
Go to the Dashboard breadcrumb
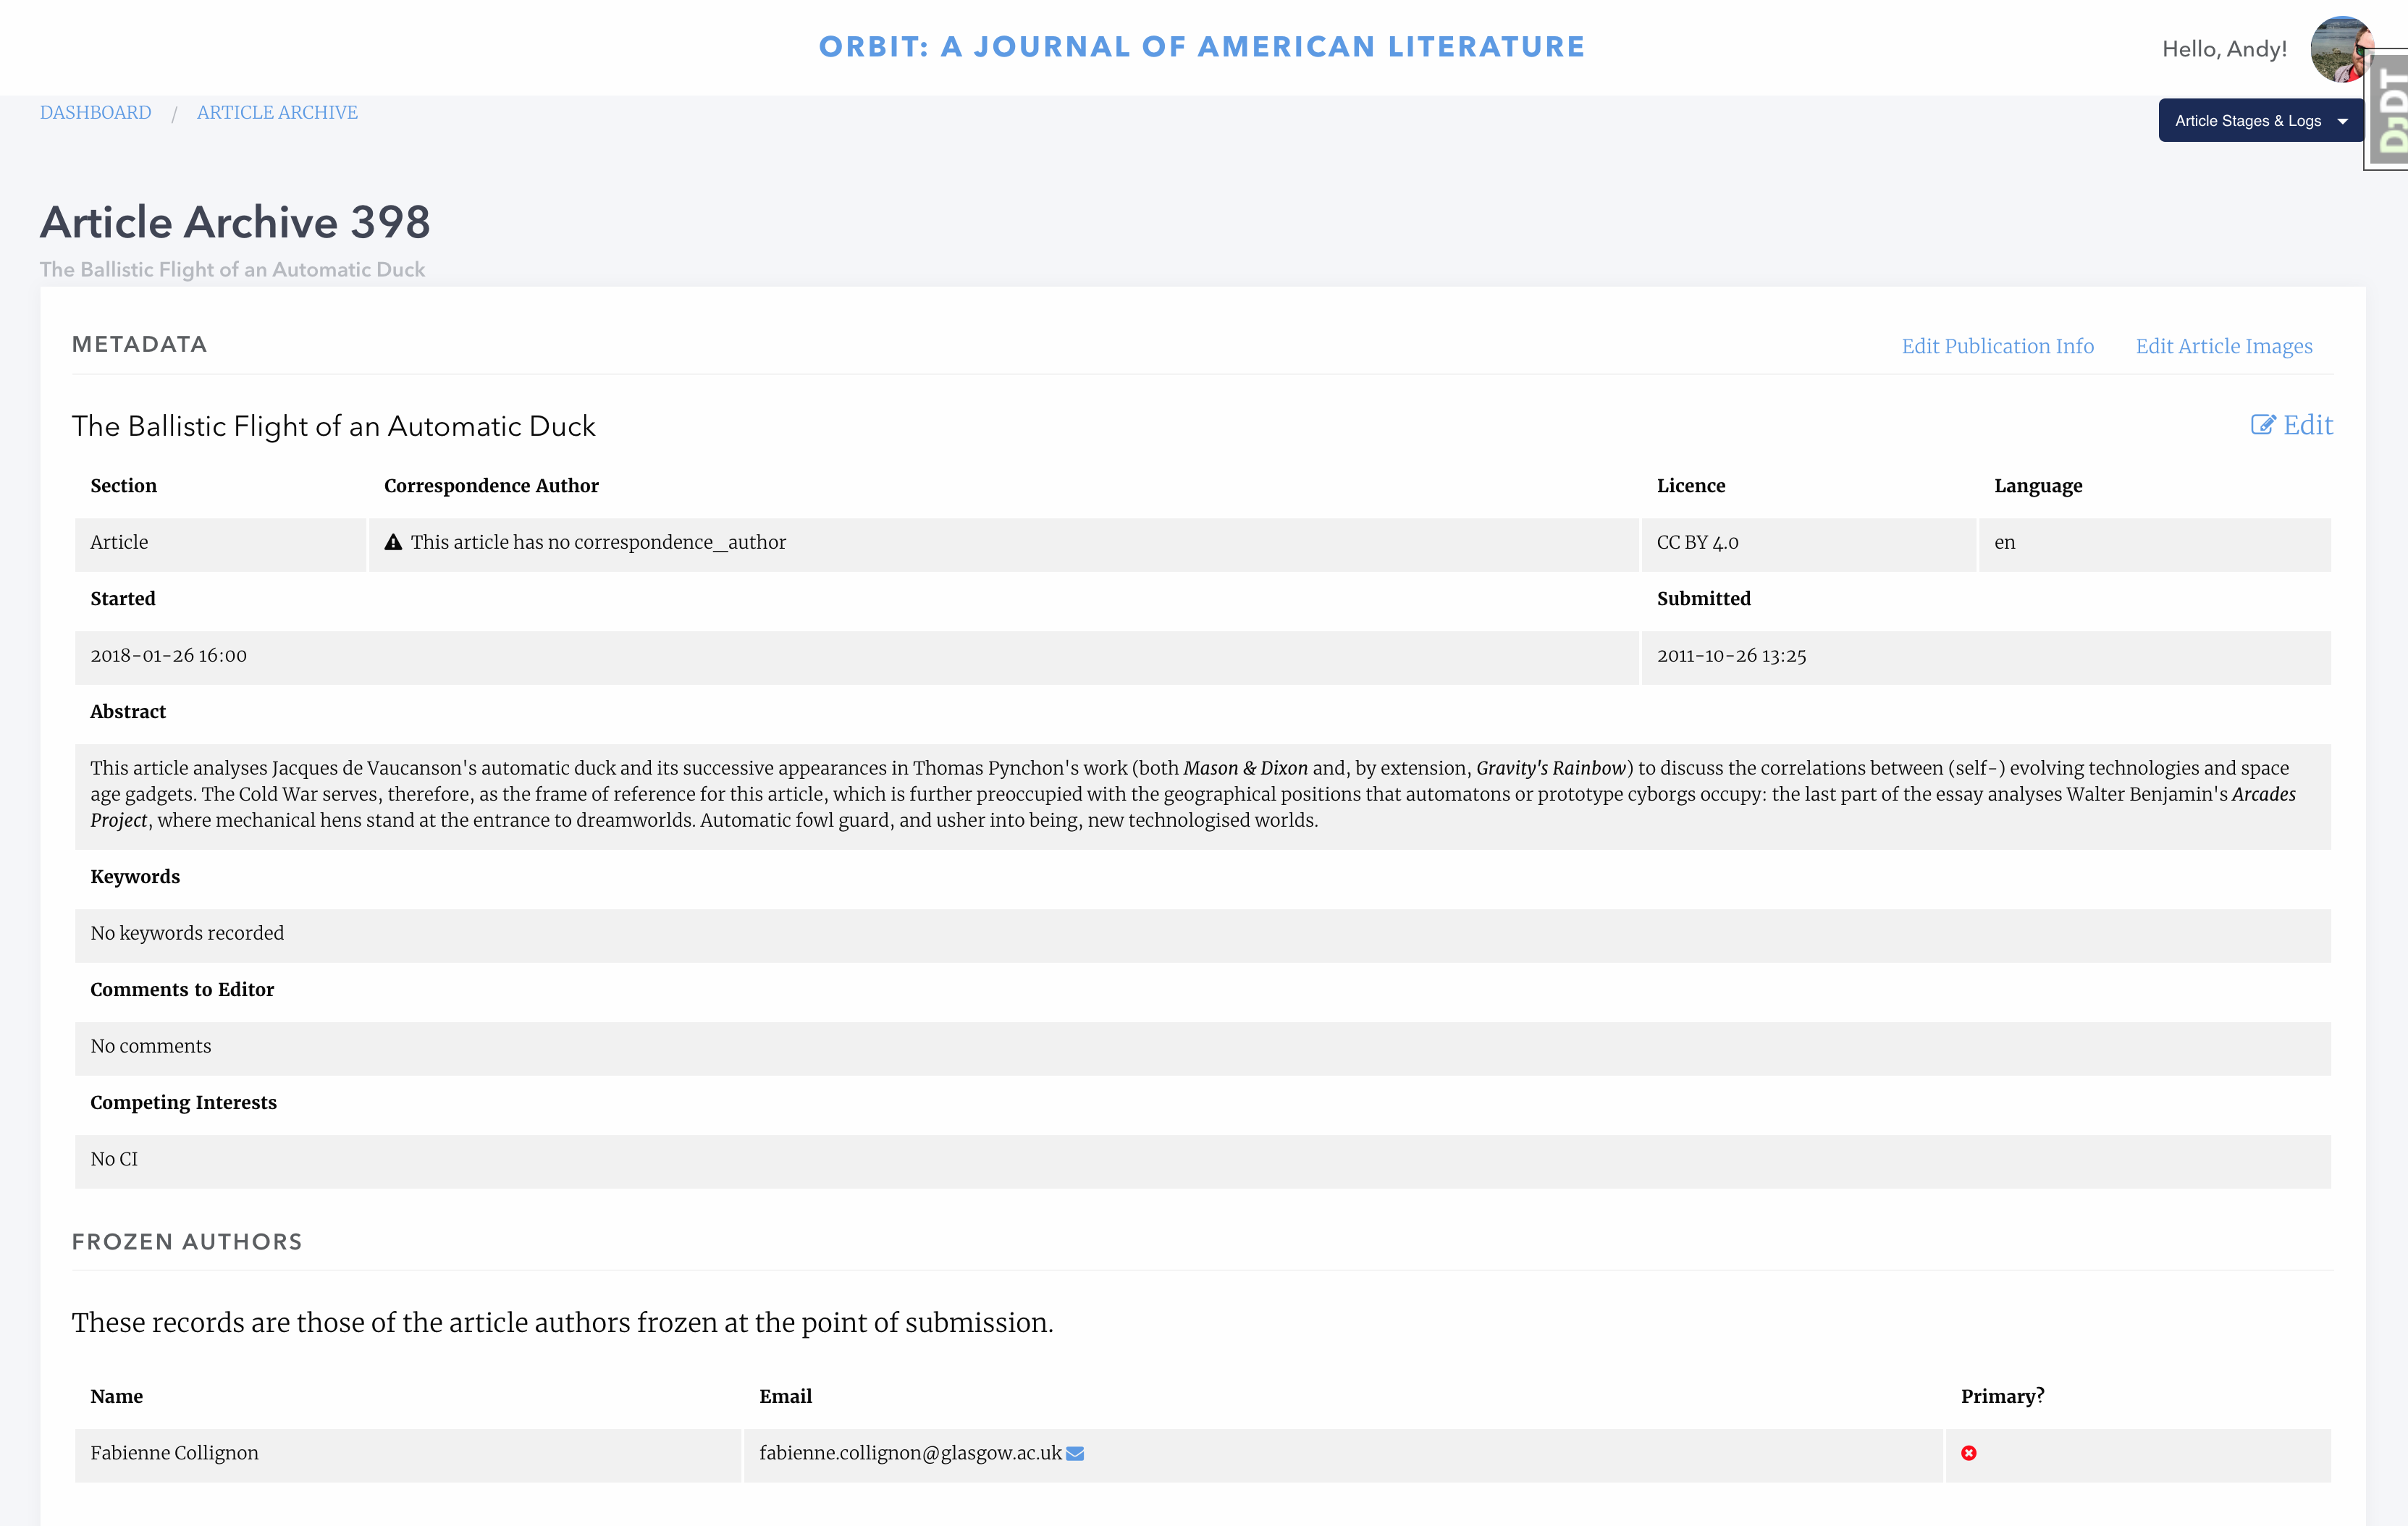(x=96, y=112)
